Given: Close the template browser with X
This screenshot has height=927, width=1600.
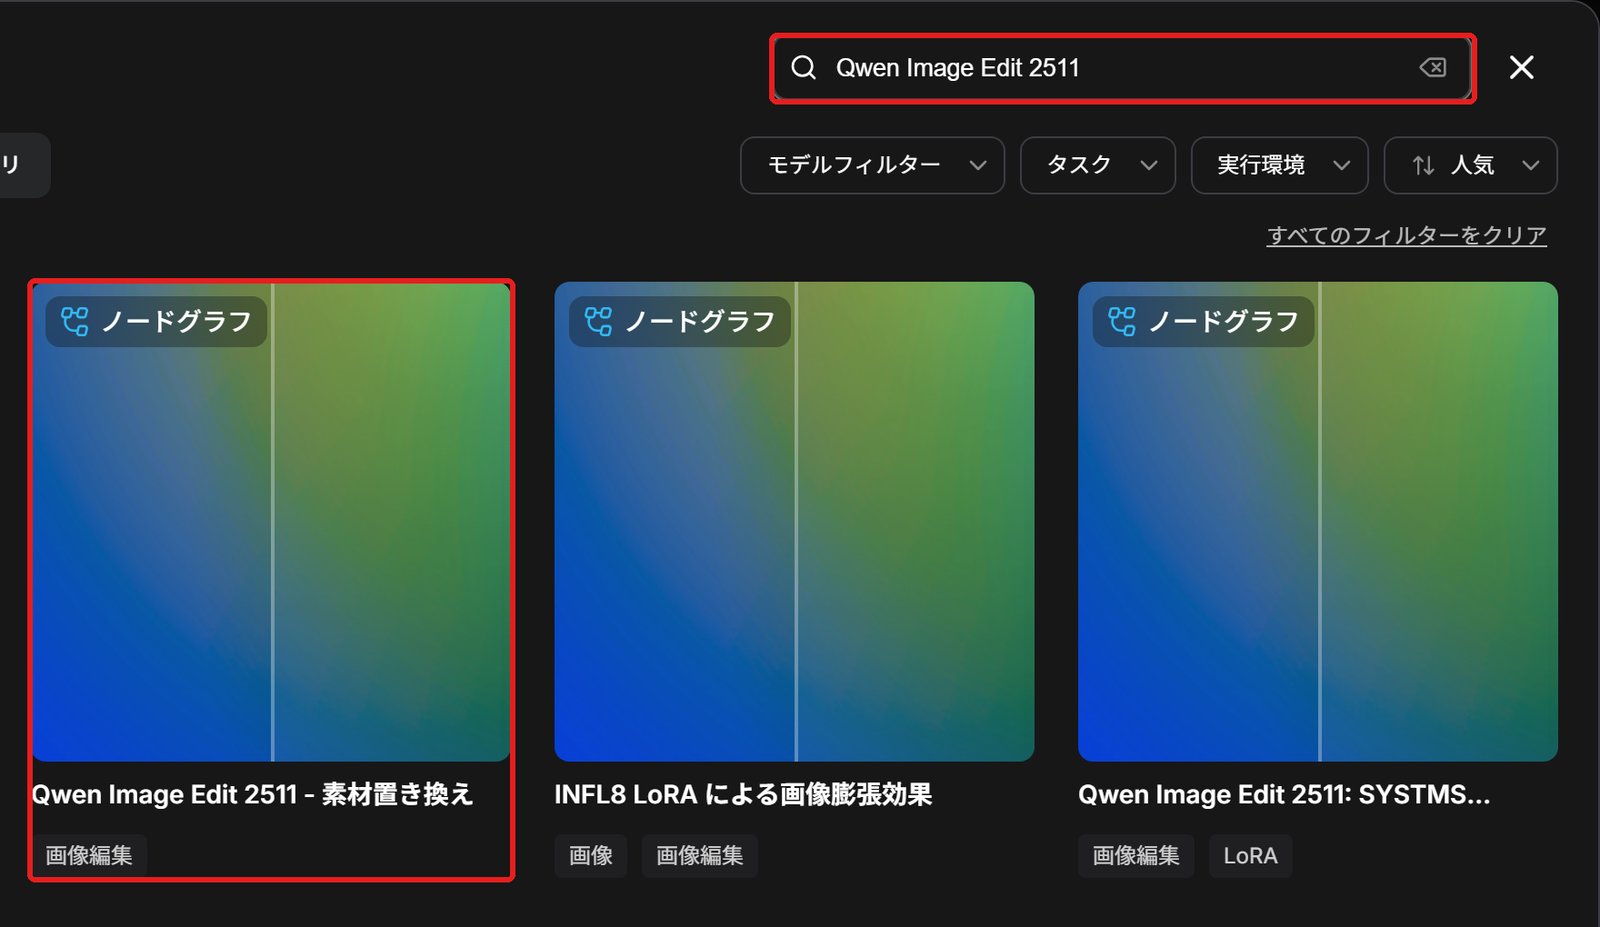Looking at the screenshot, I should click(x=1521, y=67).
